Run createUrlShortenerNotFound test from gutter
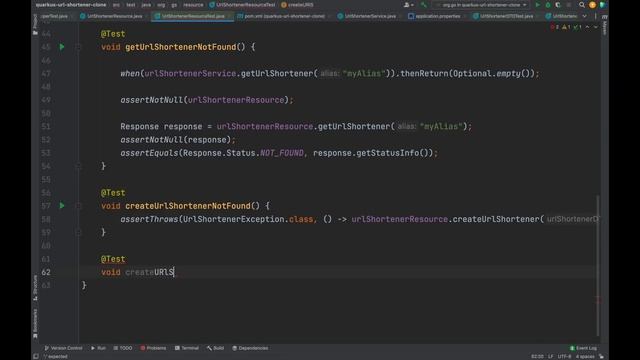This screenshot has width=640, height=360. coord(62,206)
